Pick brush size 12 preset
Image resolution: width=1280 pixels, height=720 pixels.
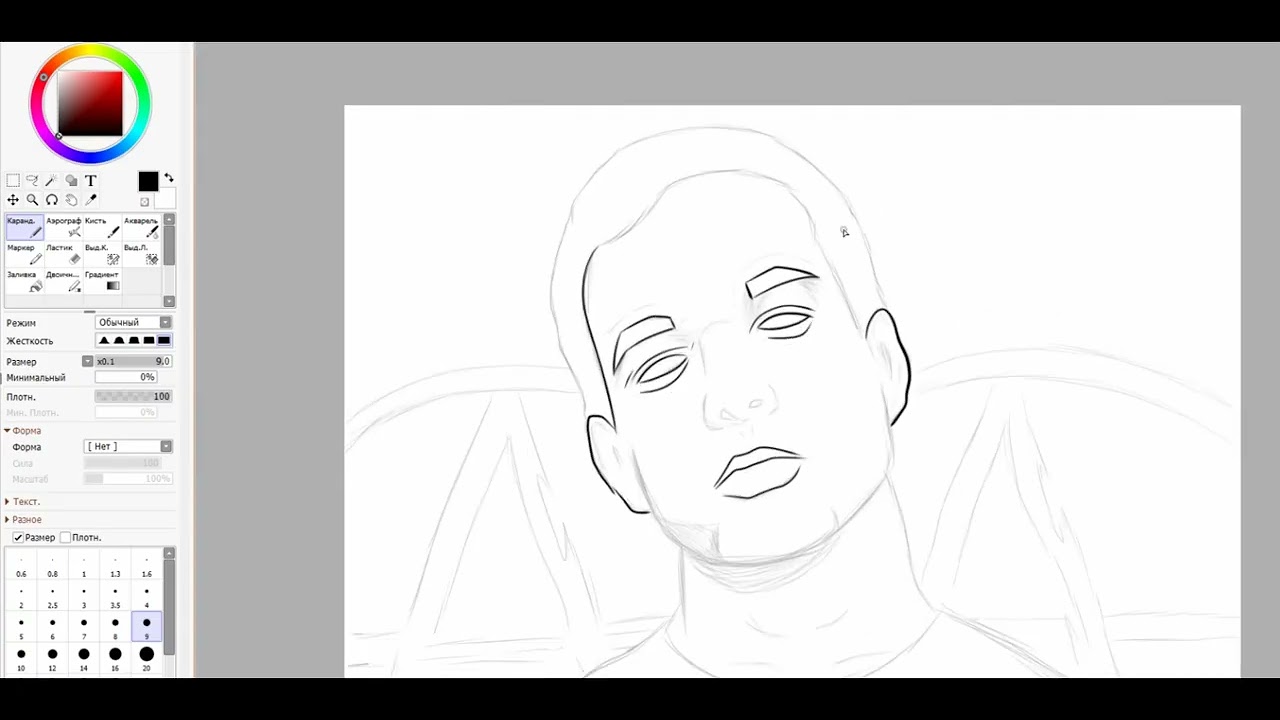(x=52, y=660)
